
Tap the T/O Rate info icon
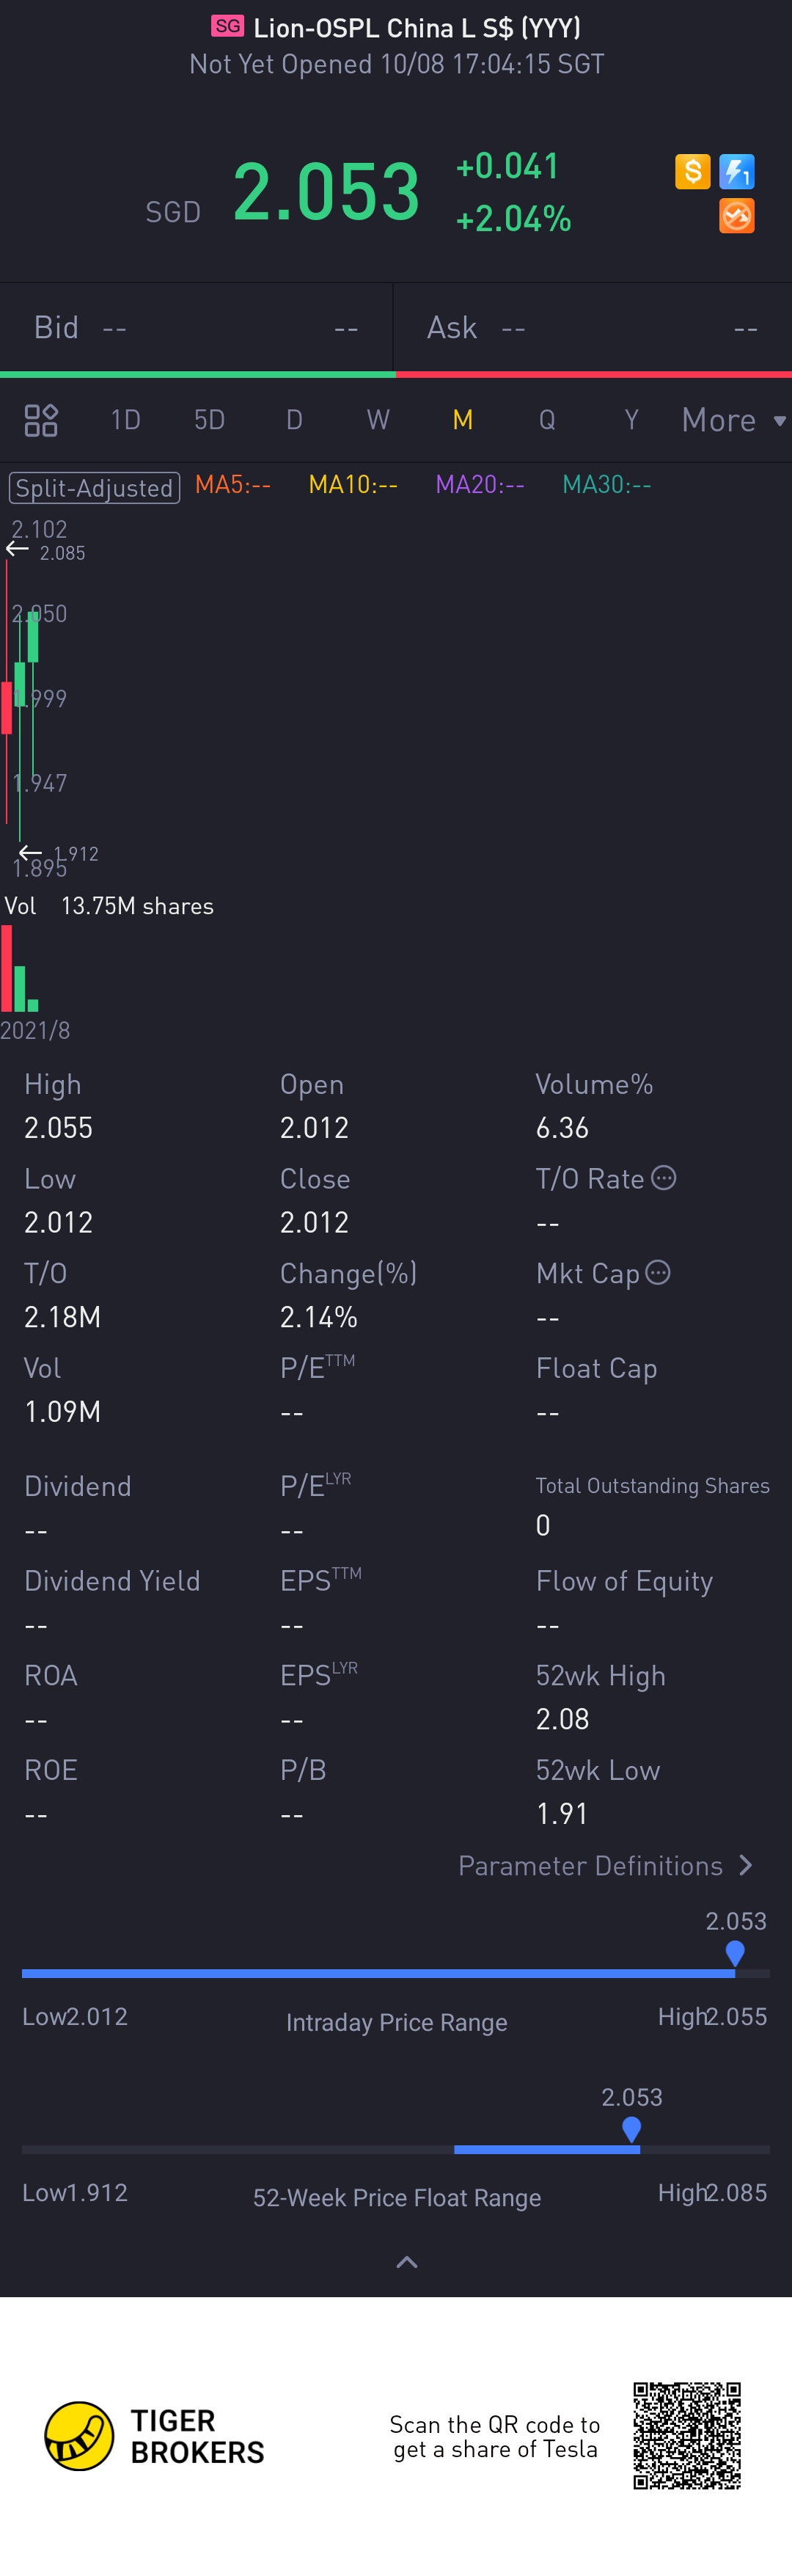664,1178
